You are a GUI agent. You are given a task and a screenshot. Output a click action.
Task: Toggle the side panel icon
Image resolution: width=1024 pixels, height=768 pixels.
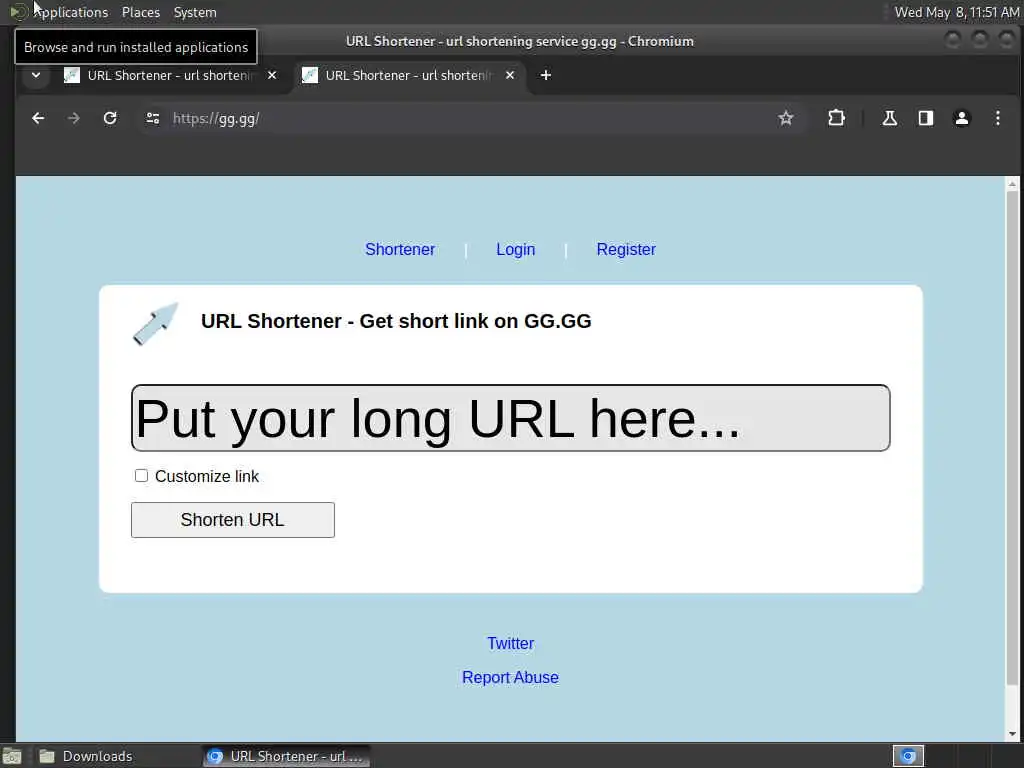coord(925,118)
